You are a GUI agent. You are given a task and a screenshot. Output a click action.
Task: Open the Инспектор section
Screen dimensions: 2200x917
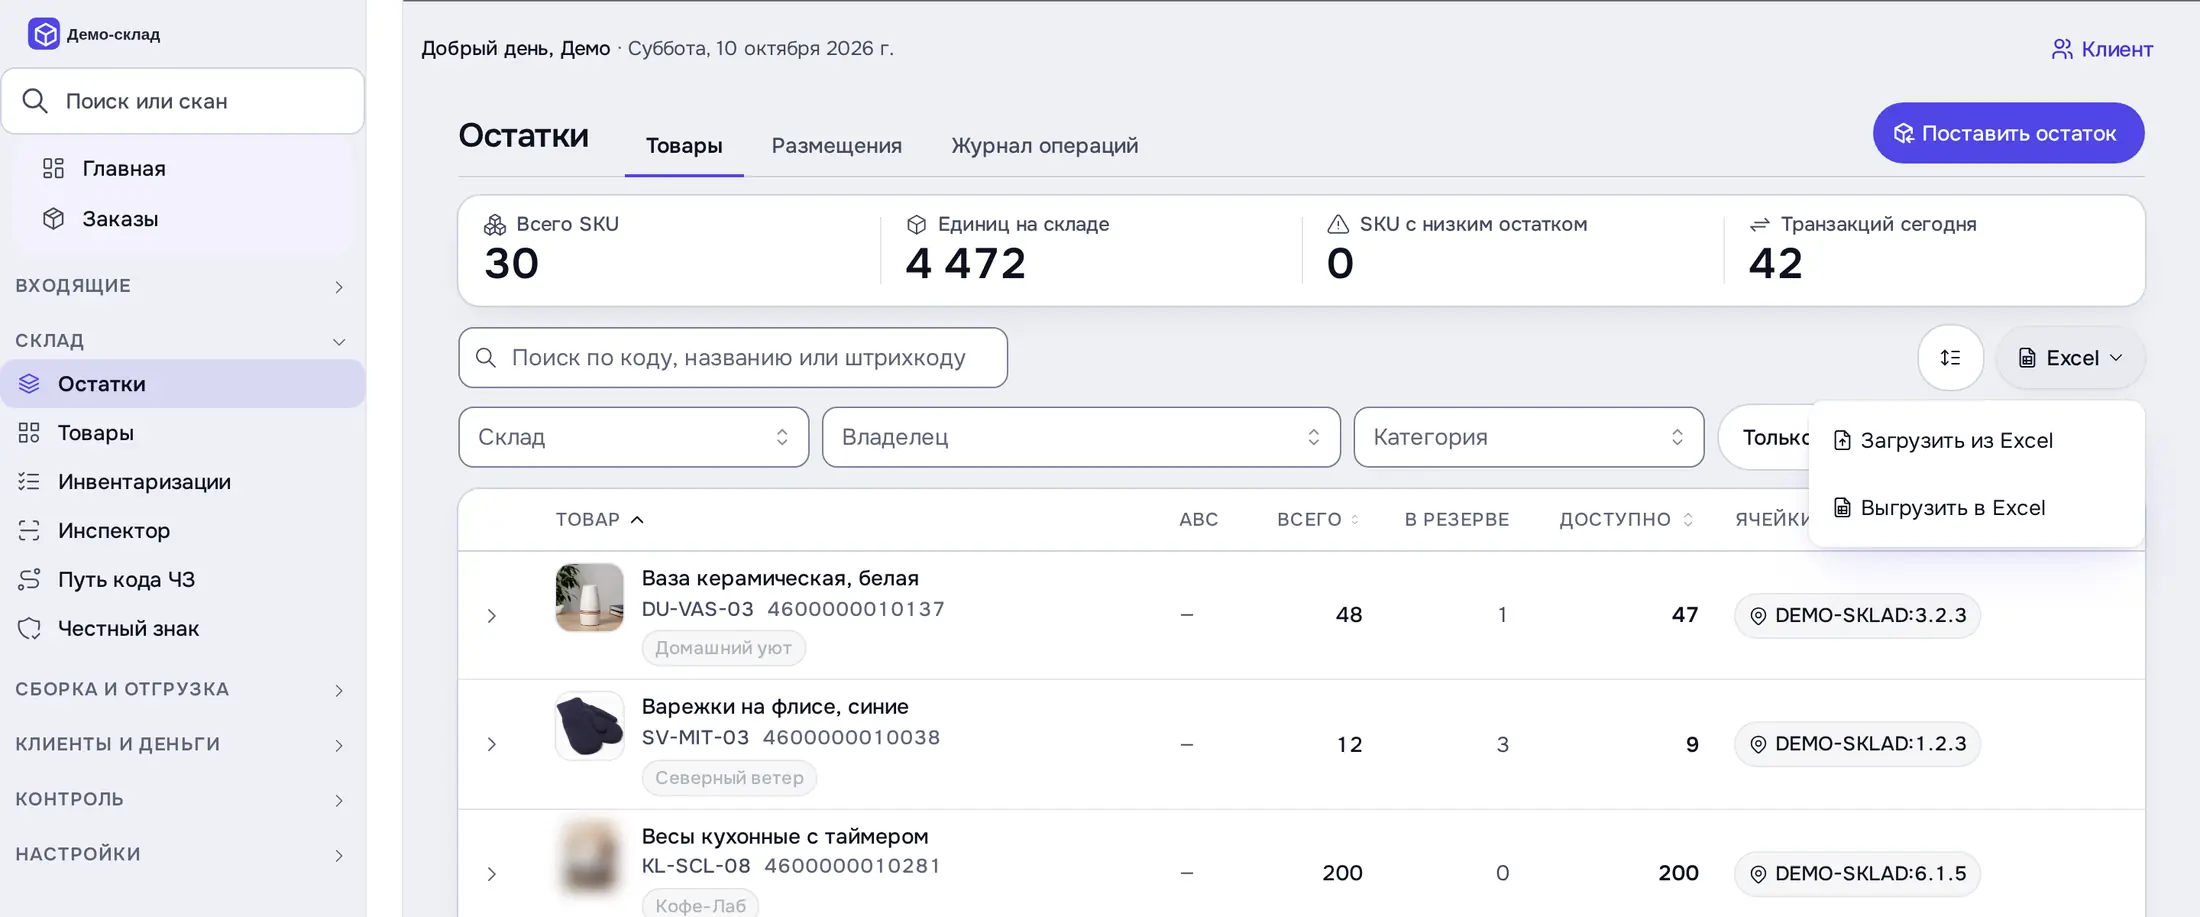click(183, 531)
